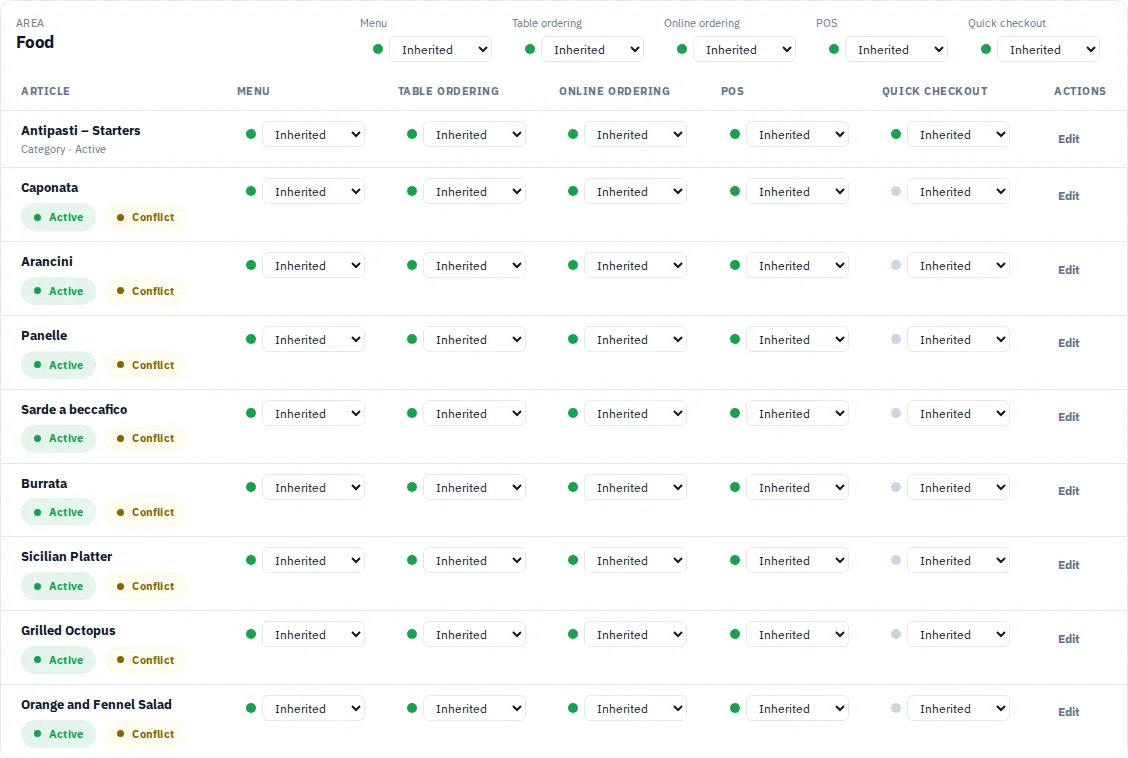
Task: Click Edit on the Burrata row
Action: pos(1068,491)
